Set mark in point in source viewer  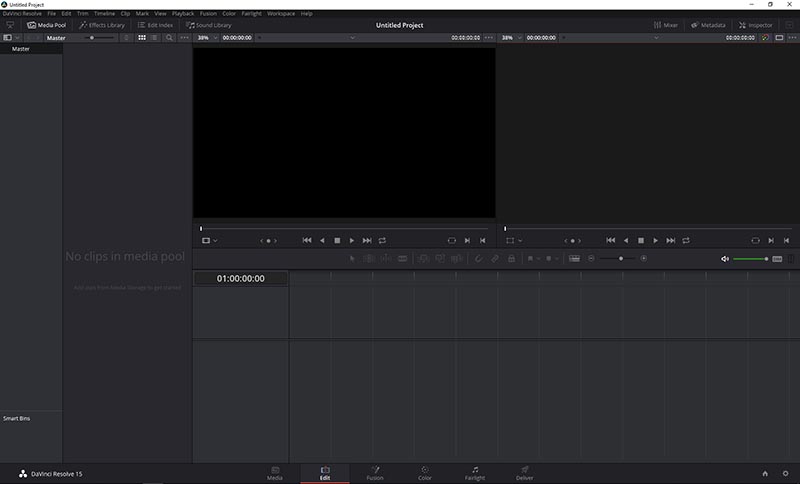pos(467,240)
